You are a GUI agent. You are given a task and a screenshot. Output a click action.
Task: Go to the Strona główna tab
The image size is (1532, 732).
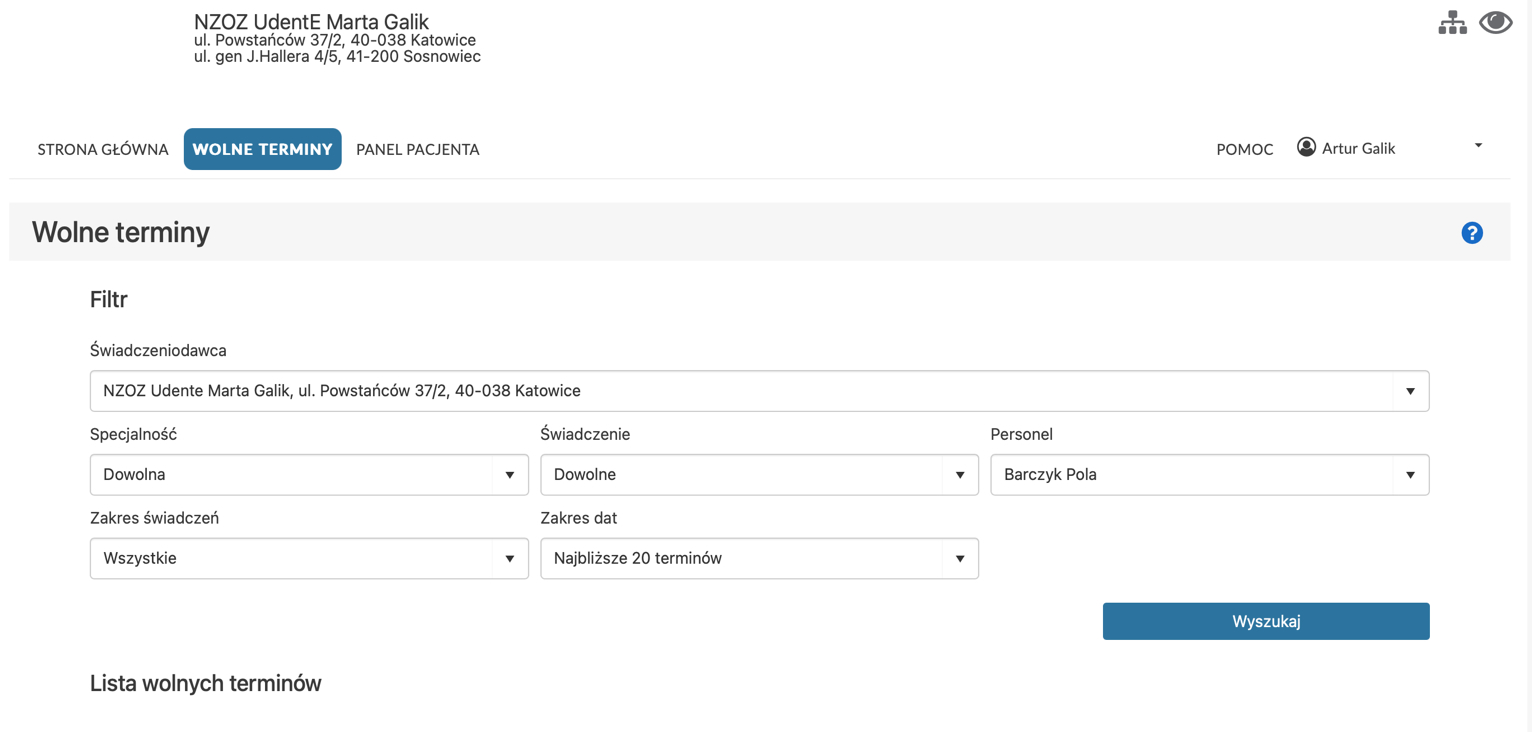point(103,149)
